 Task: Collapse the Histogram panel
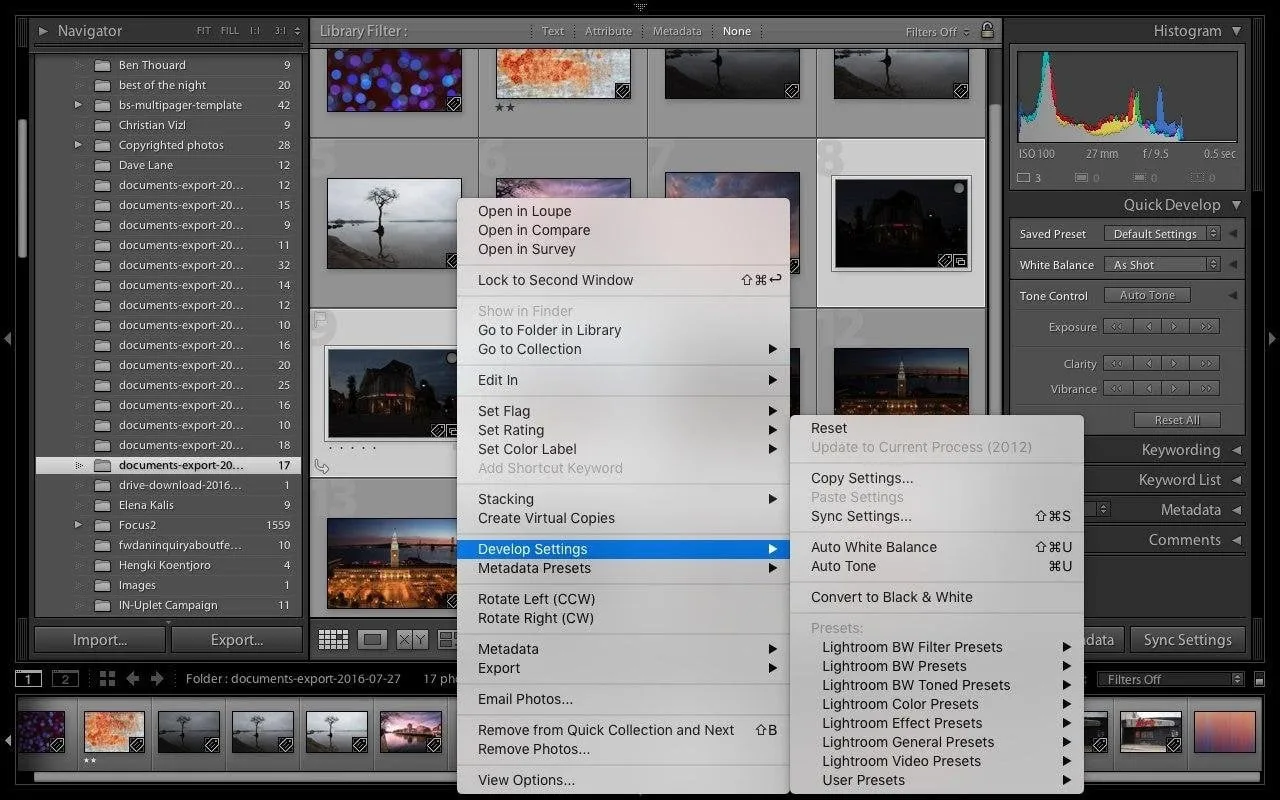(x=1237, y=31)
